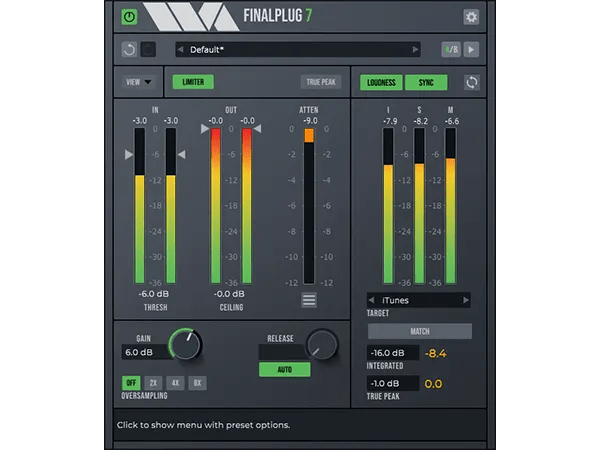Select 4X oversampling
Image resolution: width=600 pixels, height=450 pixels.
pos(175,383)
